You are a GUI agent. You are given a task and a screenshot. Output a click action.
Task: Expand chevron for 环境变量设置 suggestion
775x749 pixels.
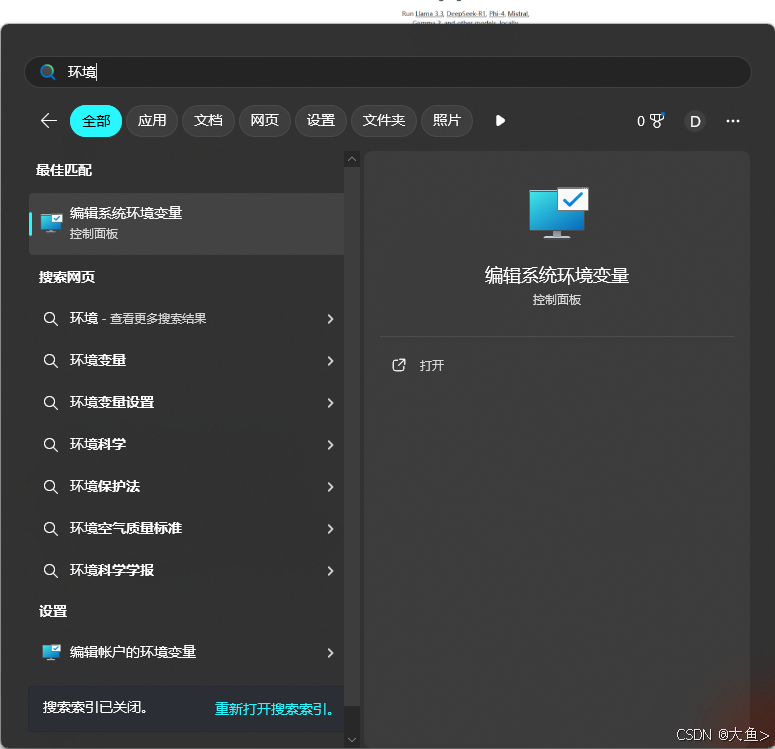pos(330,403)
